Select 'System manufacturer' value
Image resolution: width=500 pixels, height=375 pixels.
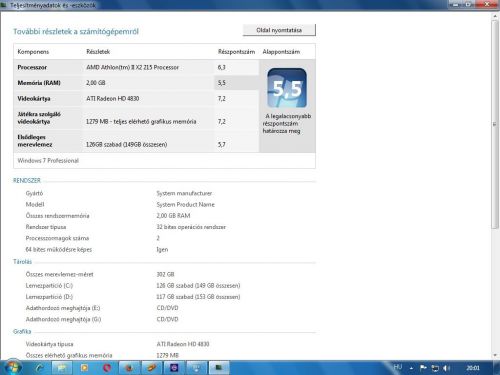point(184,193)
